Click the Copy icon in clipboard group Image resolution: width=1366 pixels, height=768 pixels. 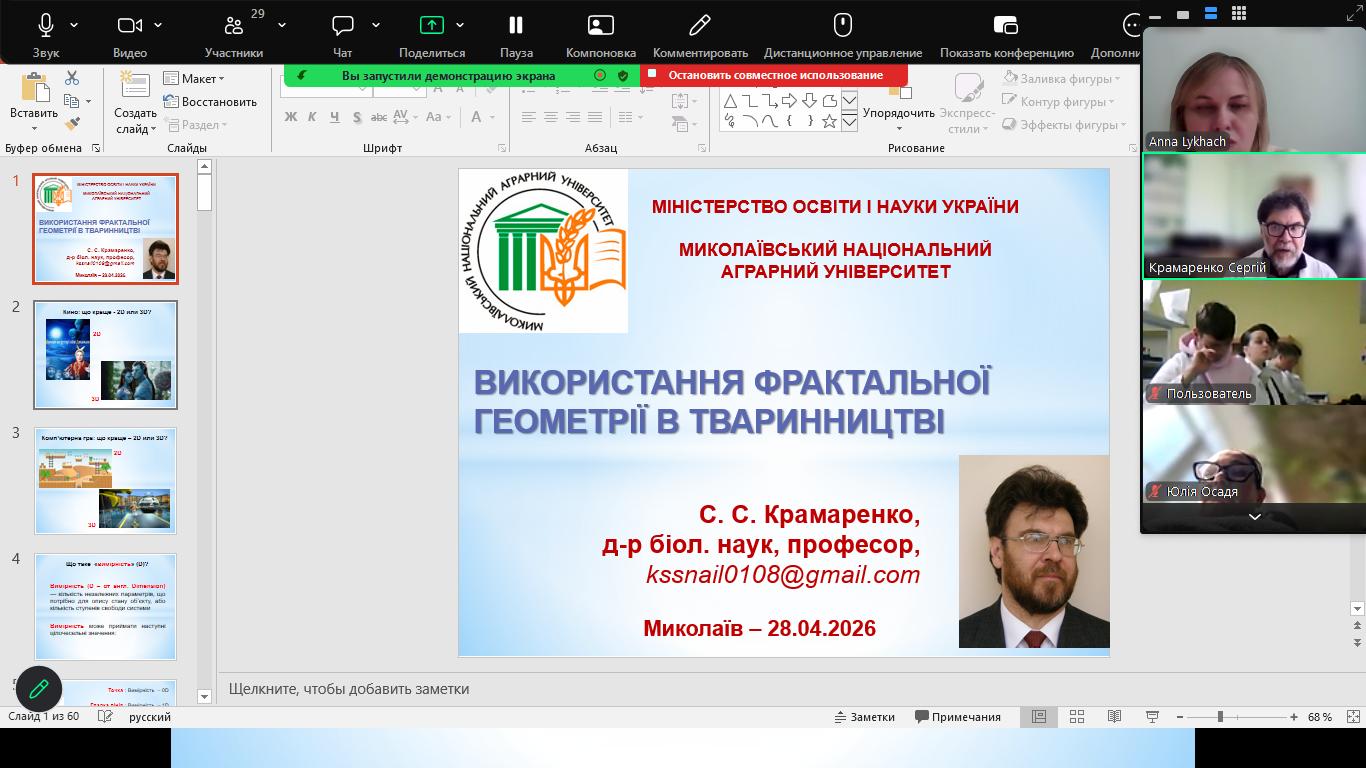click(71, 101)
